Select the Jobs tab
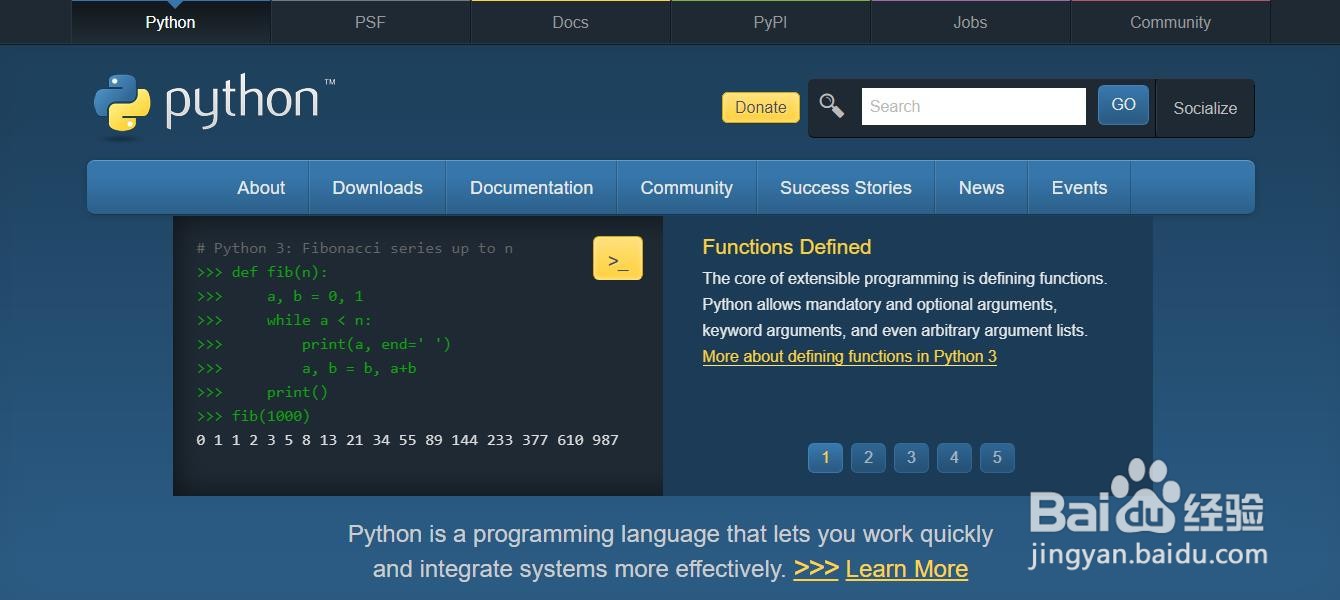1340x600 pixels. 970,22
